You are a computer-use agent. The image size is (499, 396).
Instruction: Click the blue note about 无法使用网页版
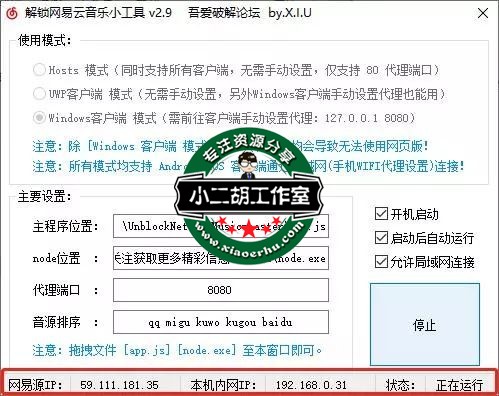tap(230, 146)
